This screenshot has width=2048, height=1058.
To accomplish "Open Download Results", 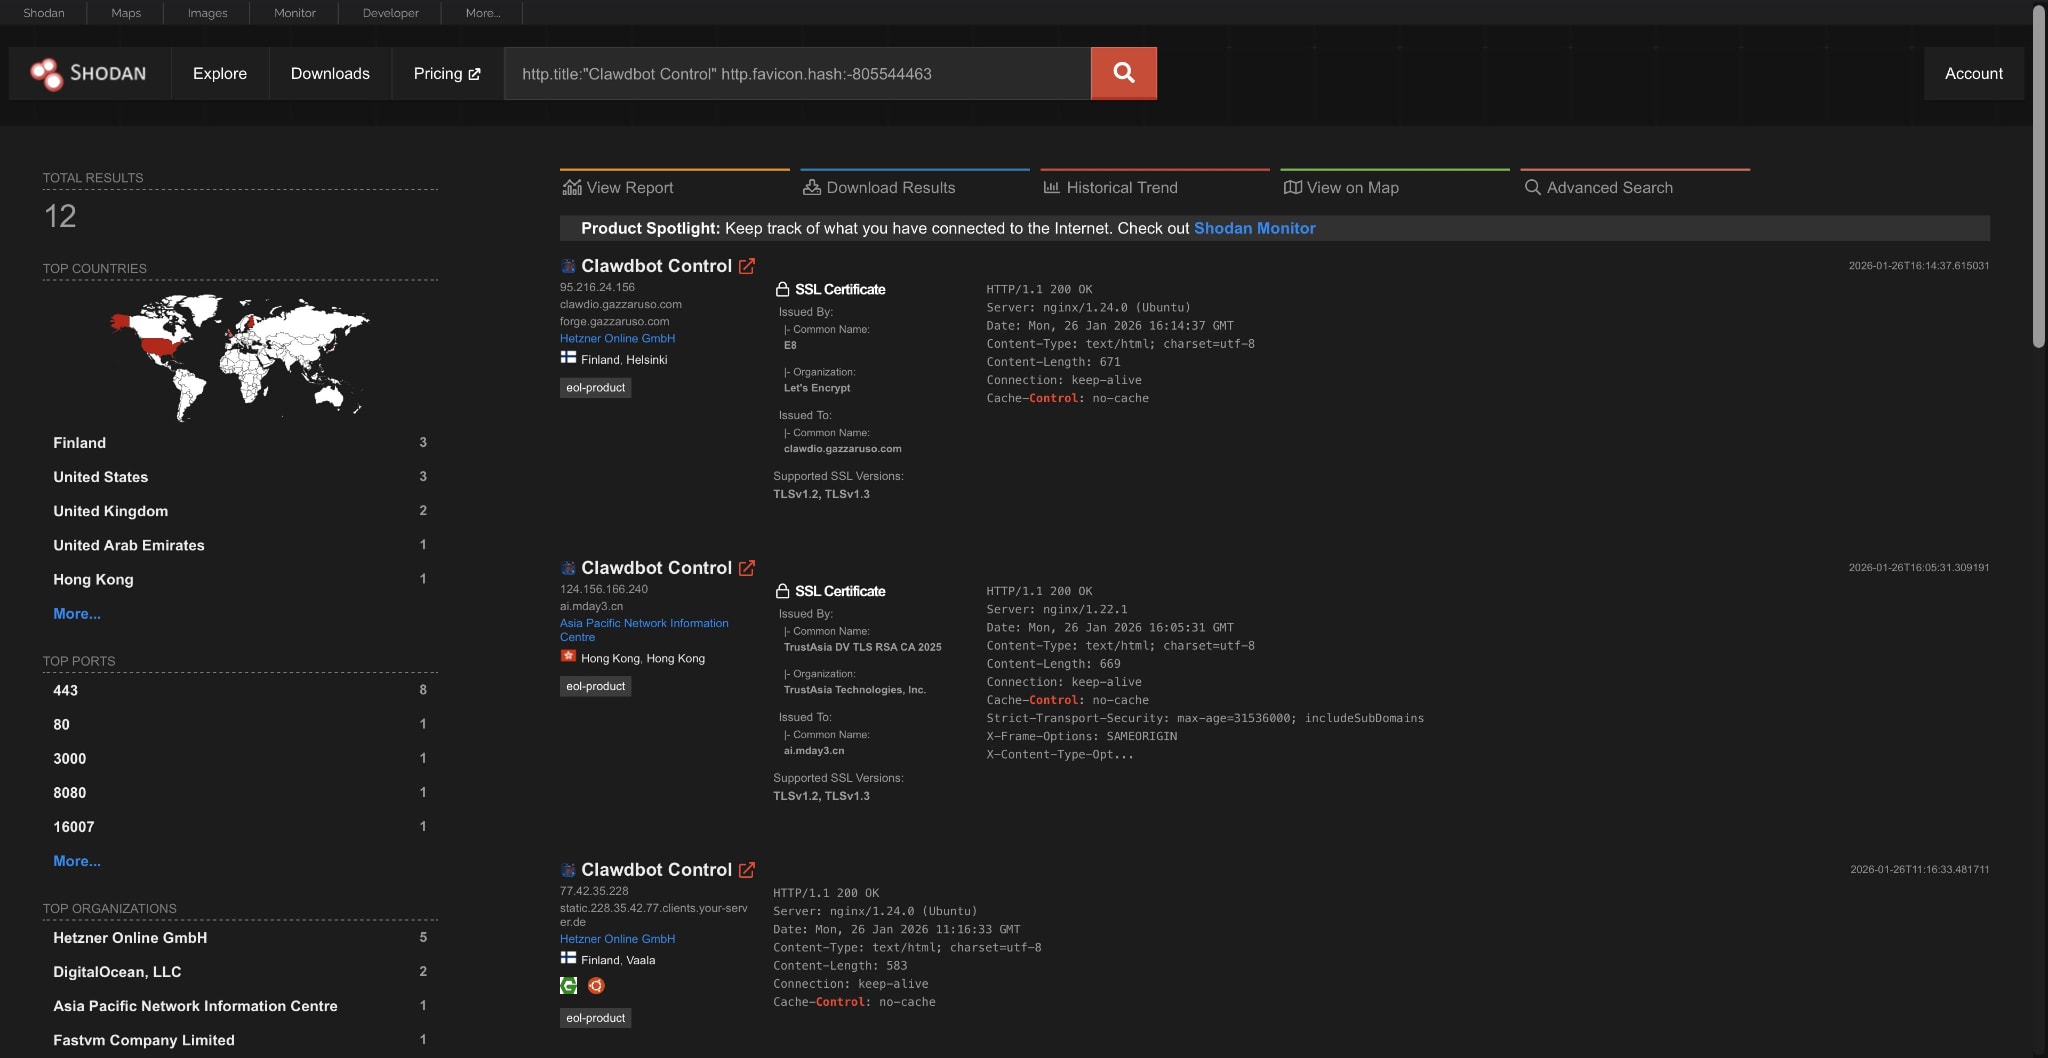I will pyautogui.click(x=879, y=188).
